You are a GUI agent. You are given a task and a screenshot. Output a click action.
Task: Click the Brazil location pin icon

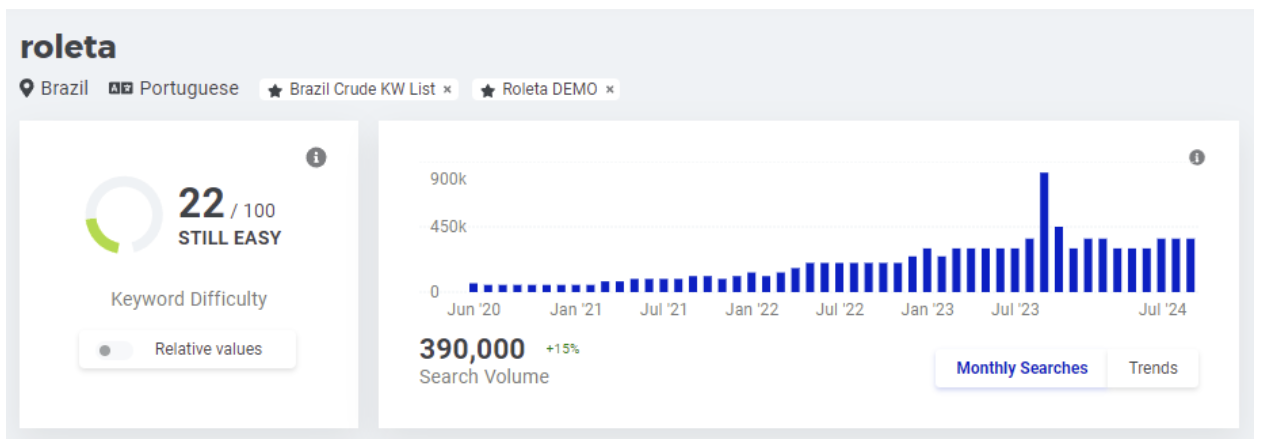[x=28, y=89]
